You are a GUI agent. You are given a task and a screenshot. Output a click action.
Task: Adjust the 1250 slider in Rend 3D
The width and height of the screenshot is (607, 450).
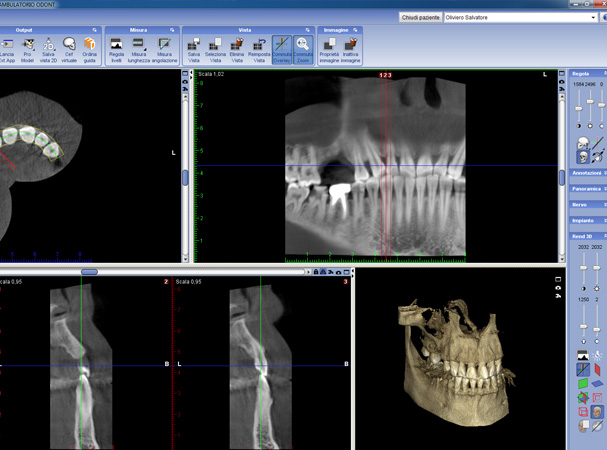[583, 326]
